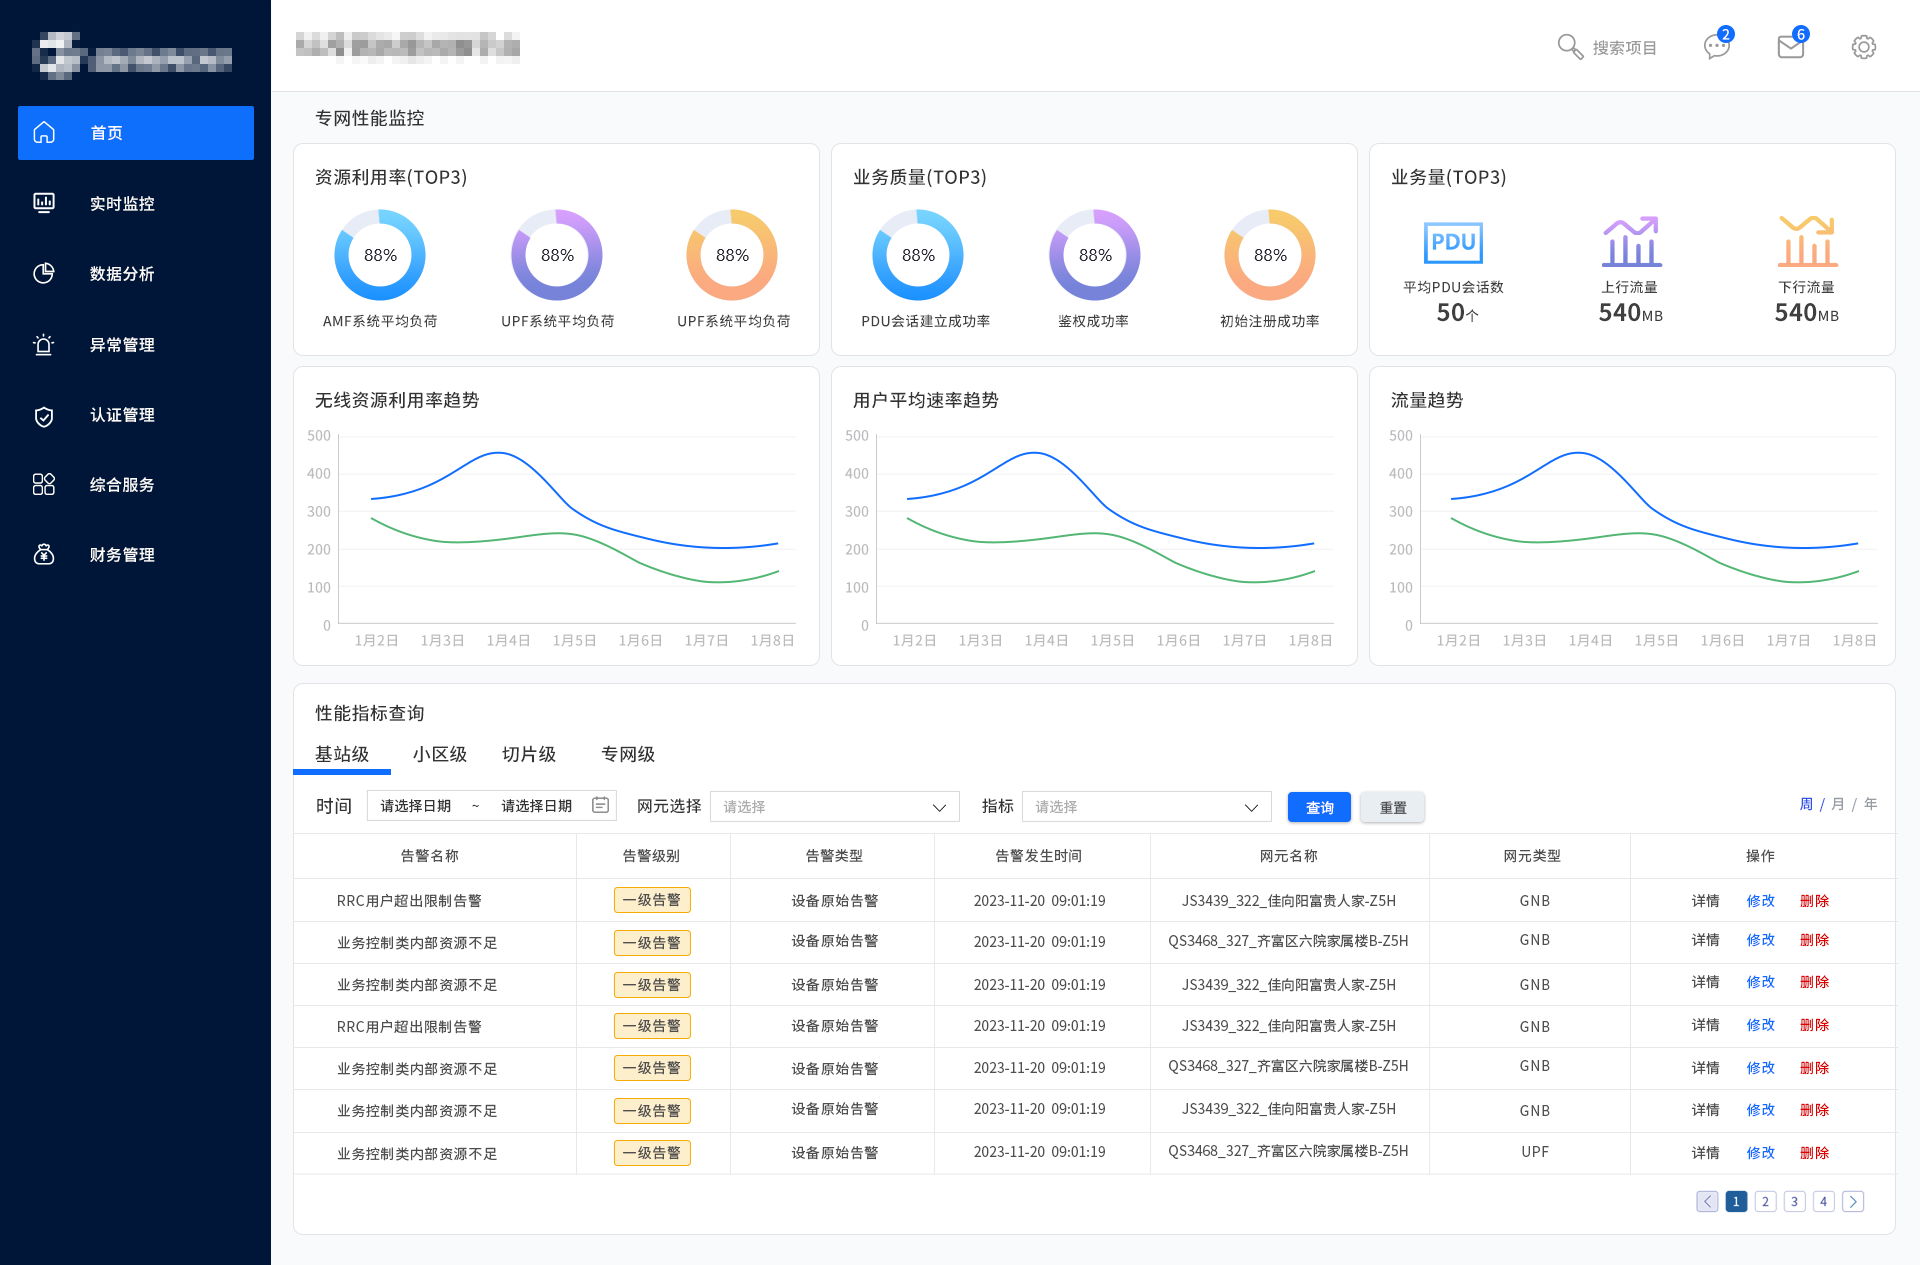1920x1265 pixels.
Task: Switch to the 专网级 tab
Action: [628, 754]
